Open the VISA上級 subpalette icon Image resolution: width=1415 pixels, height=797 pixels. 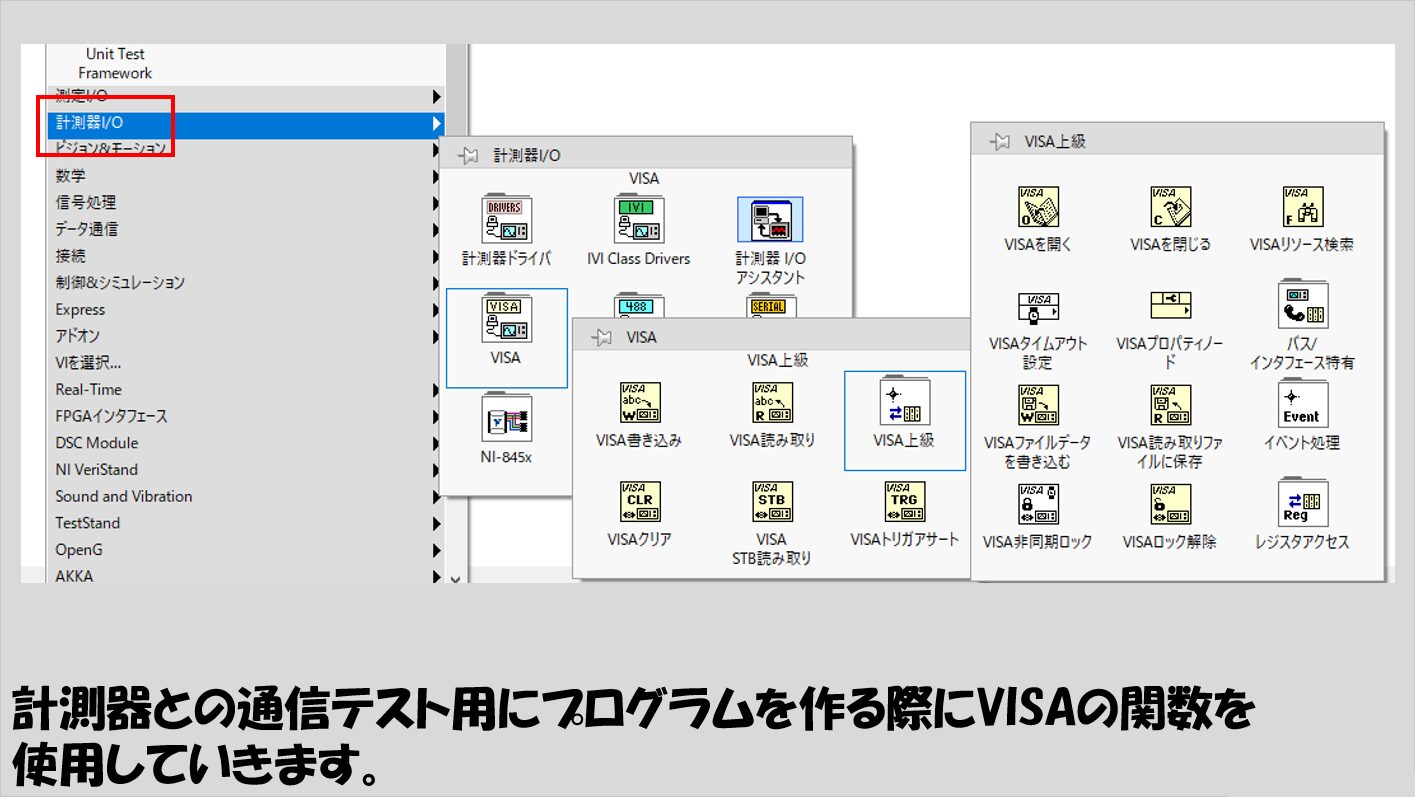pyautogui.click(x=903, y=401)
